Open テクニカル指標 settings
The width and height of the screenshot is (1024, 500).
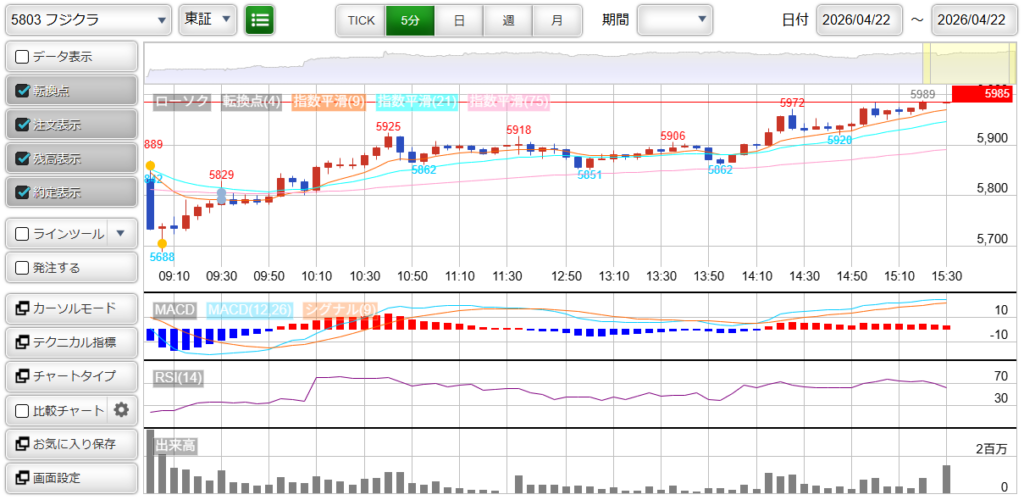point(71,342)
